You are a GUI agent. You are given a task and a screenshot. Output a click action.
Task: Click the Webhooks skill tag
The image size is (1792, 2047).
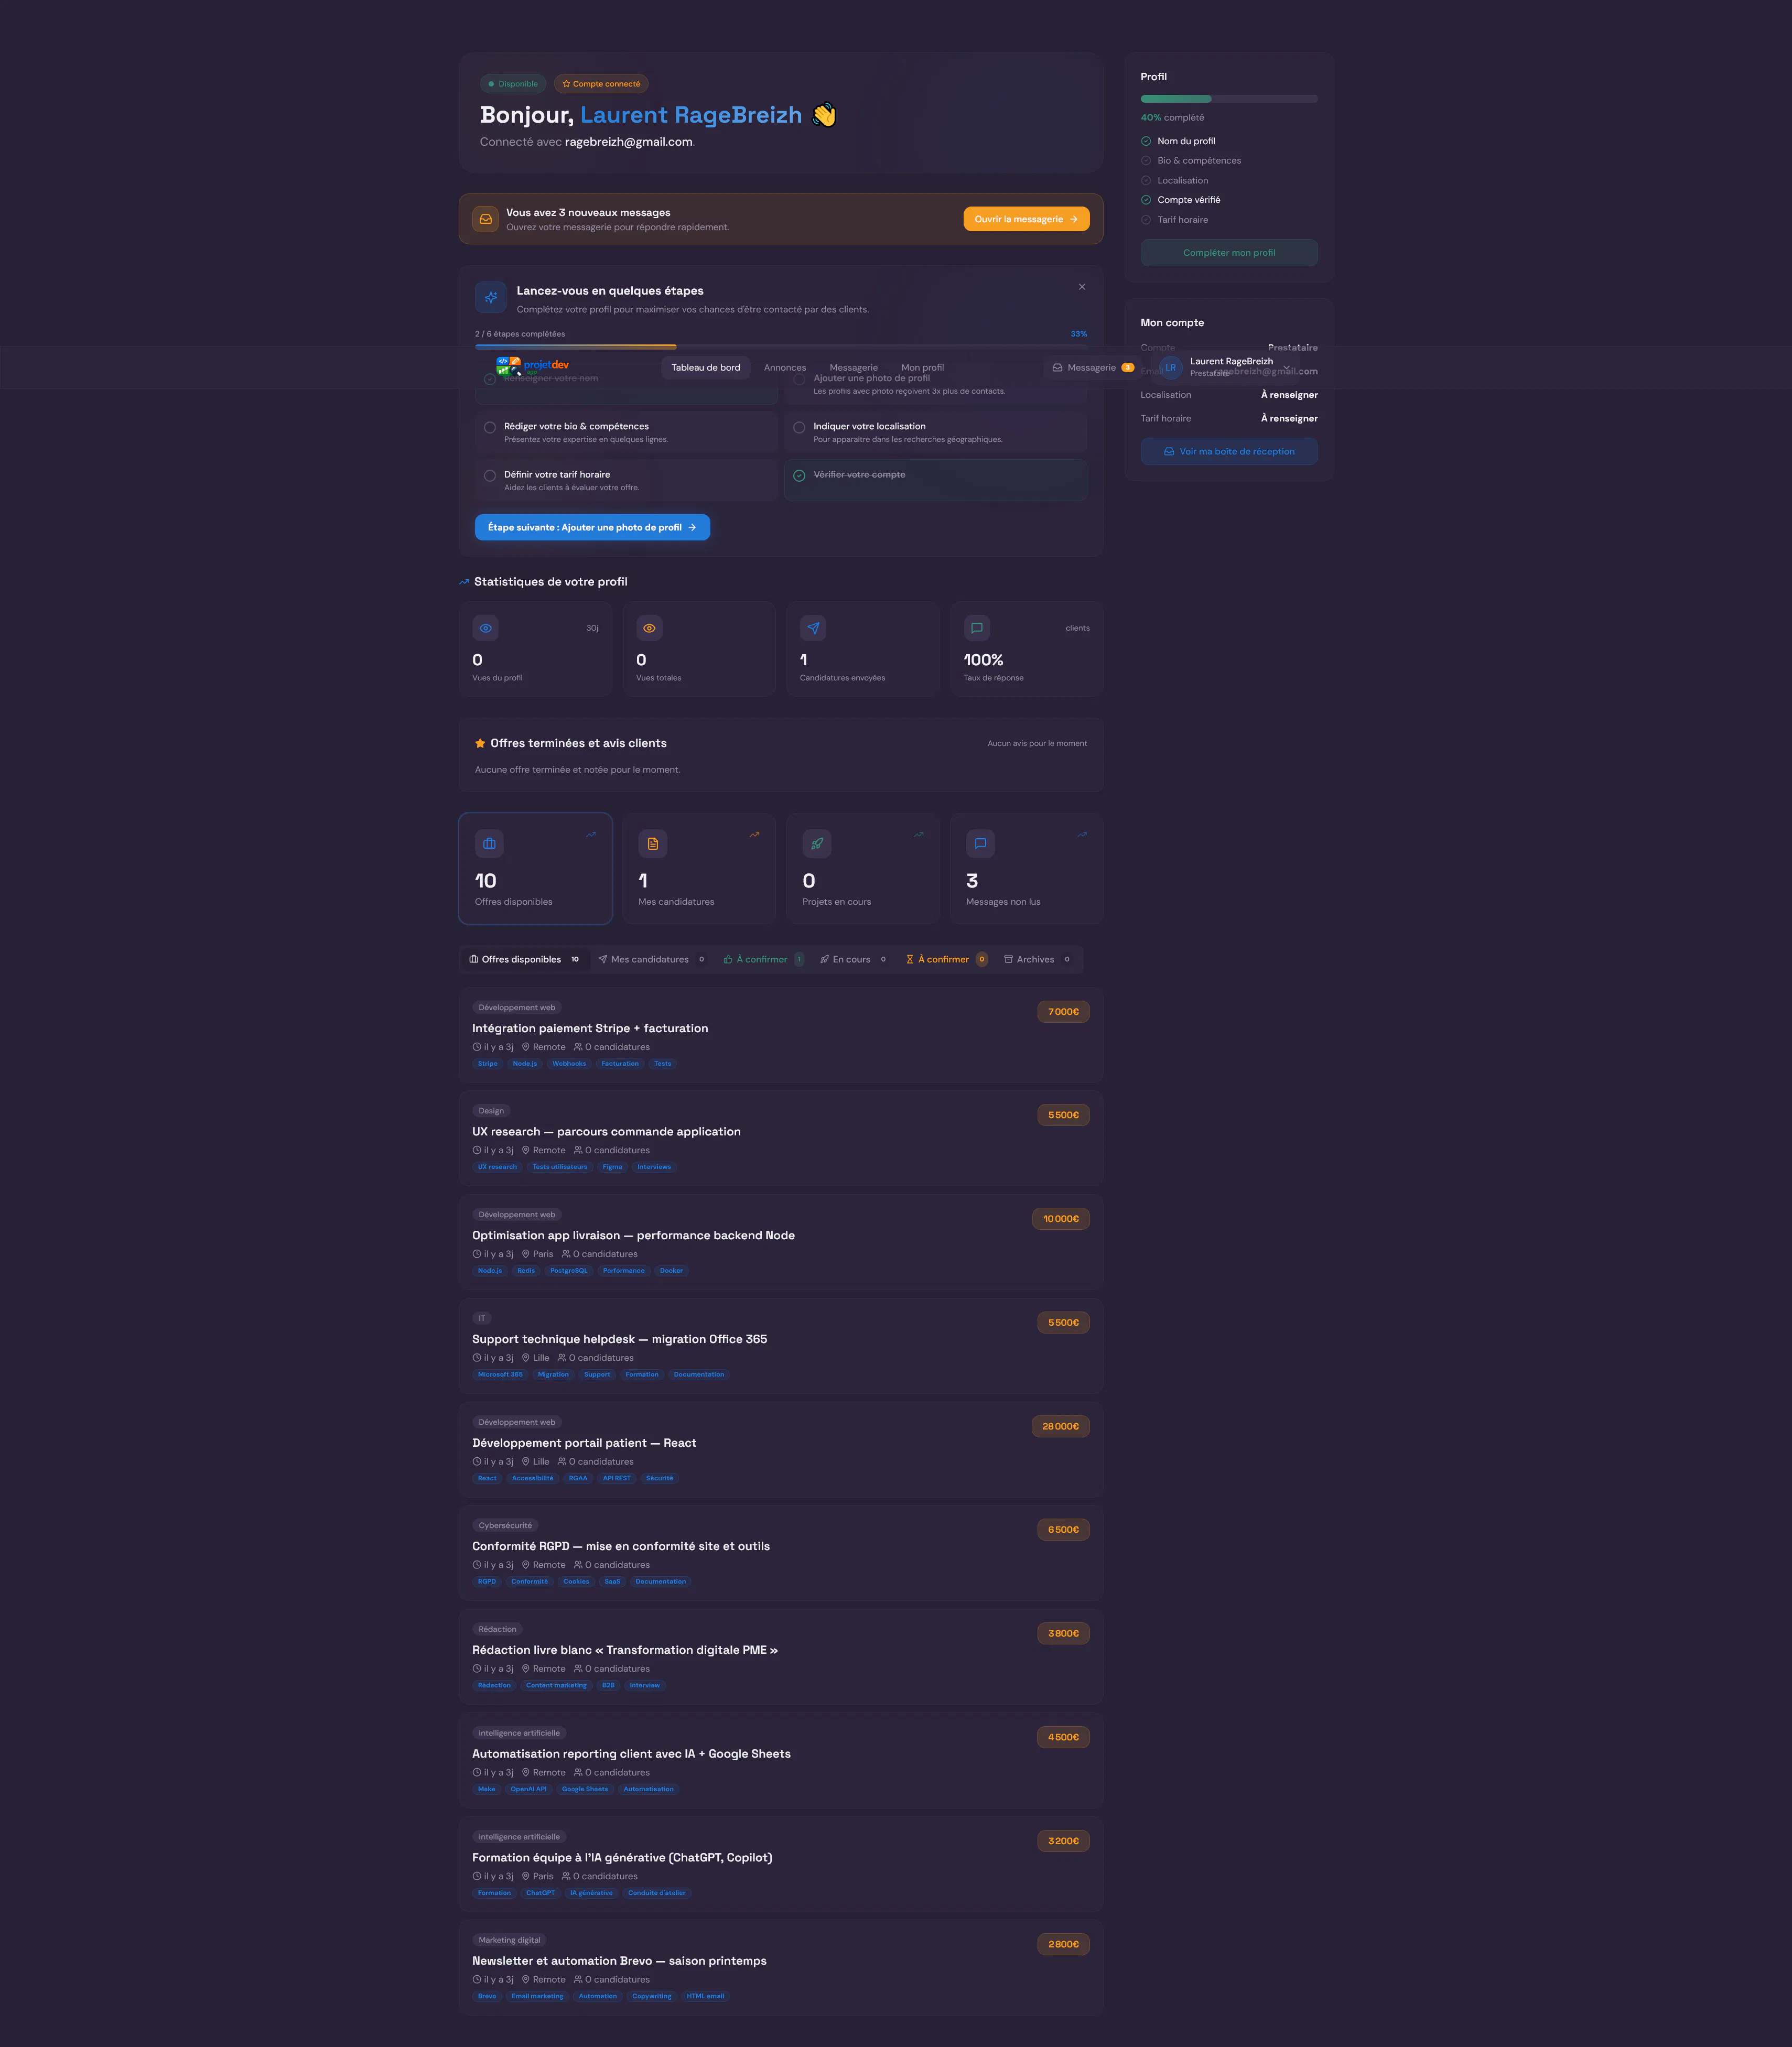[569, 1064]
